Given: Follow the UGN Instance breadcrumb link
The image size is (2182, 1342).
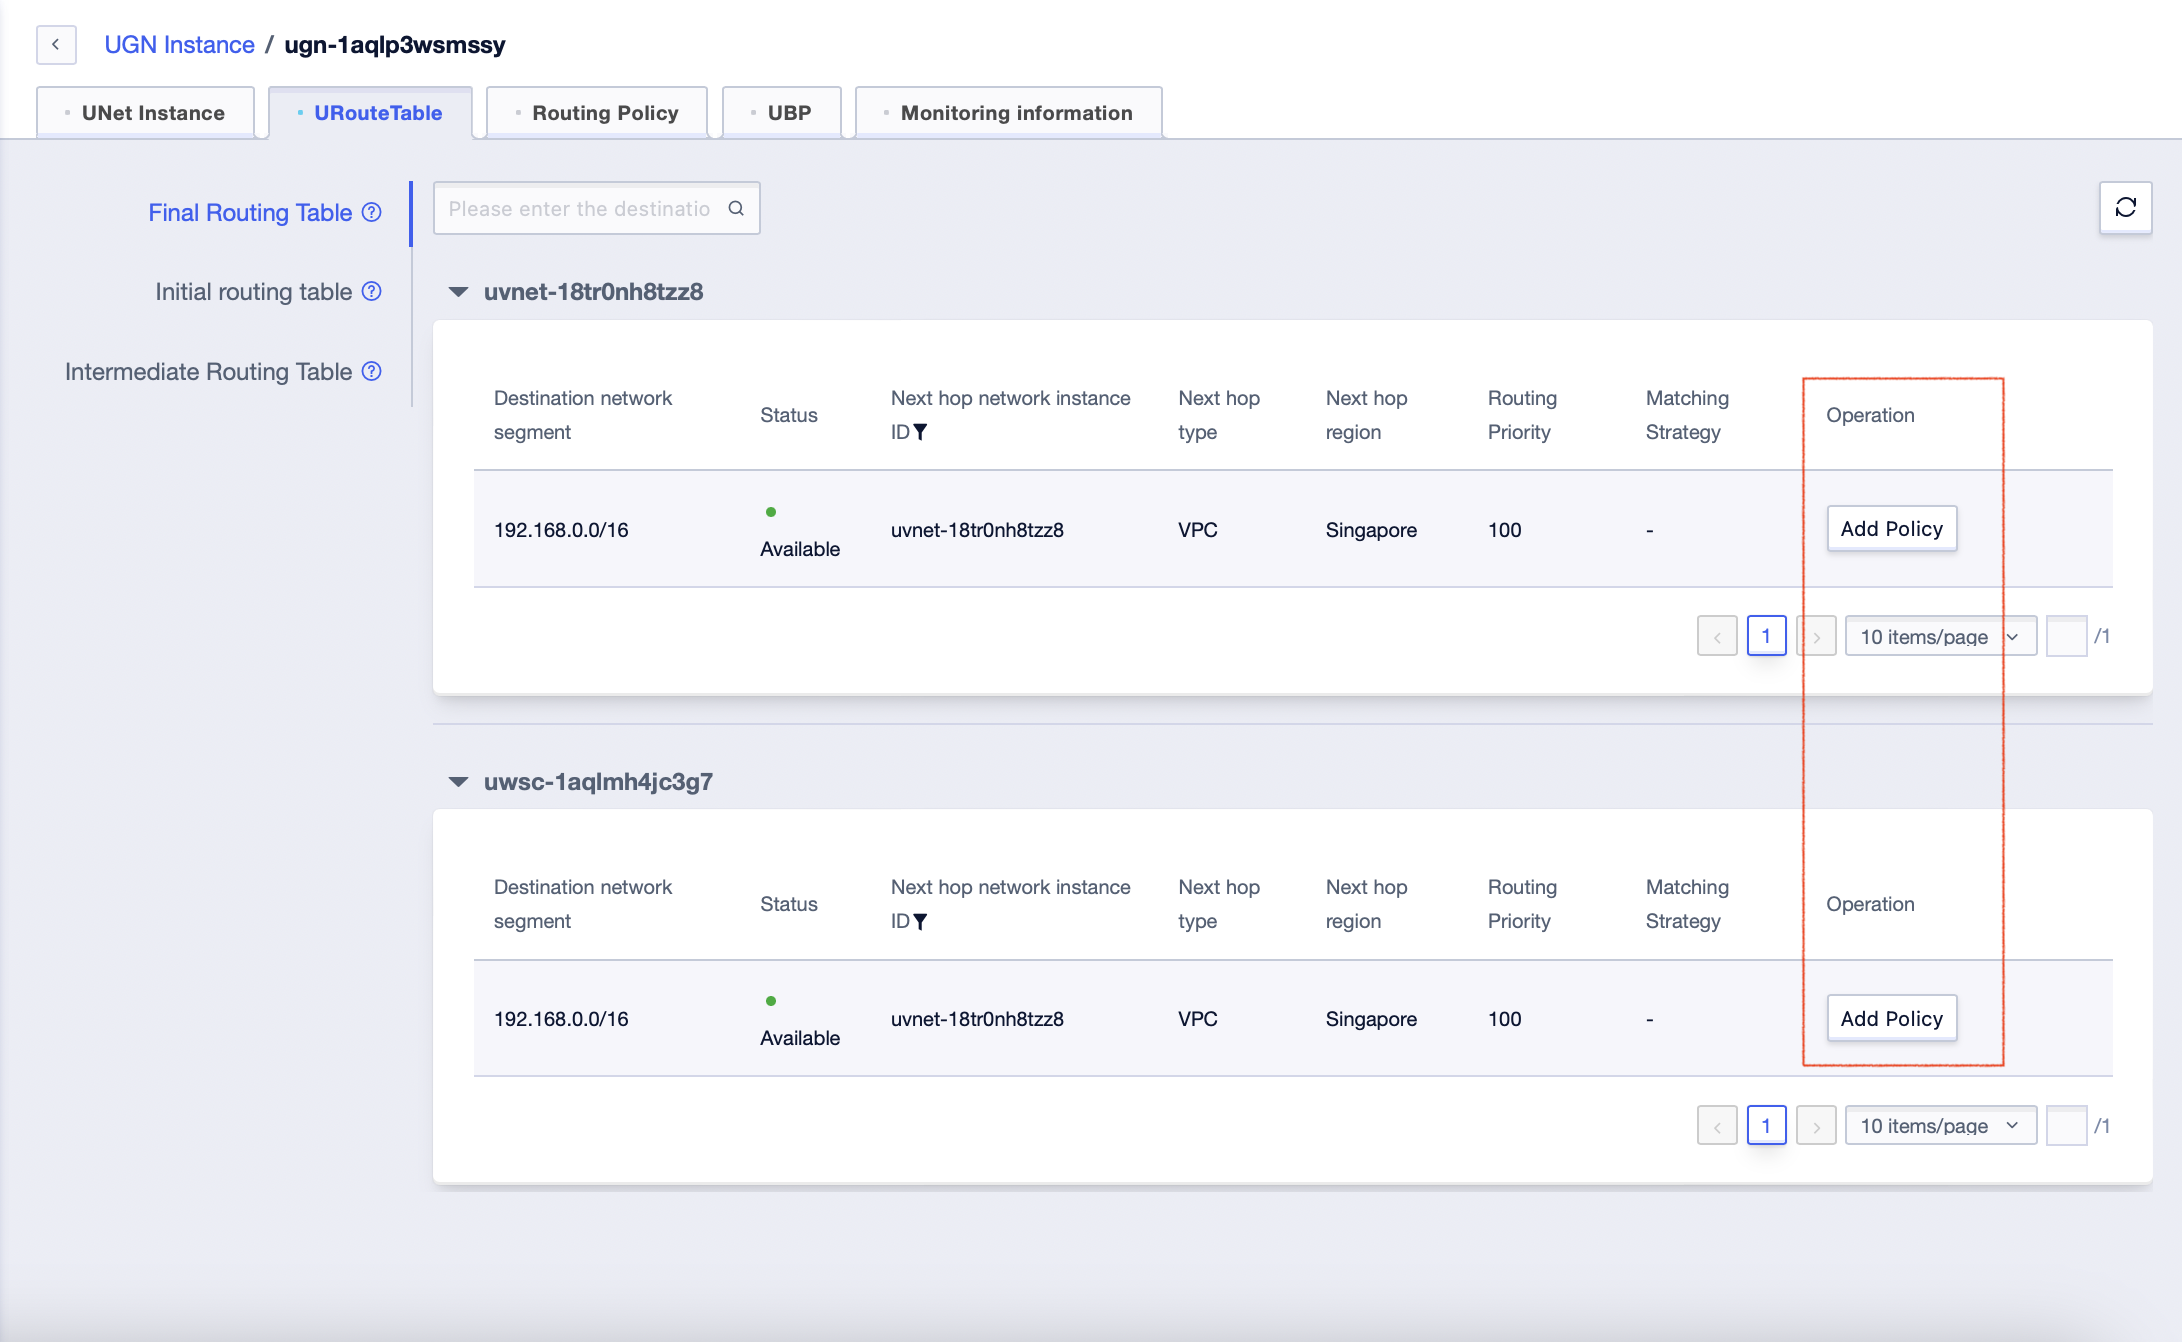Looking at the screenshot, I should (x=180, y=45).
